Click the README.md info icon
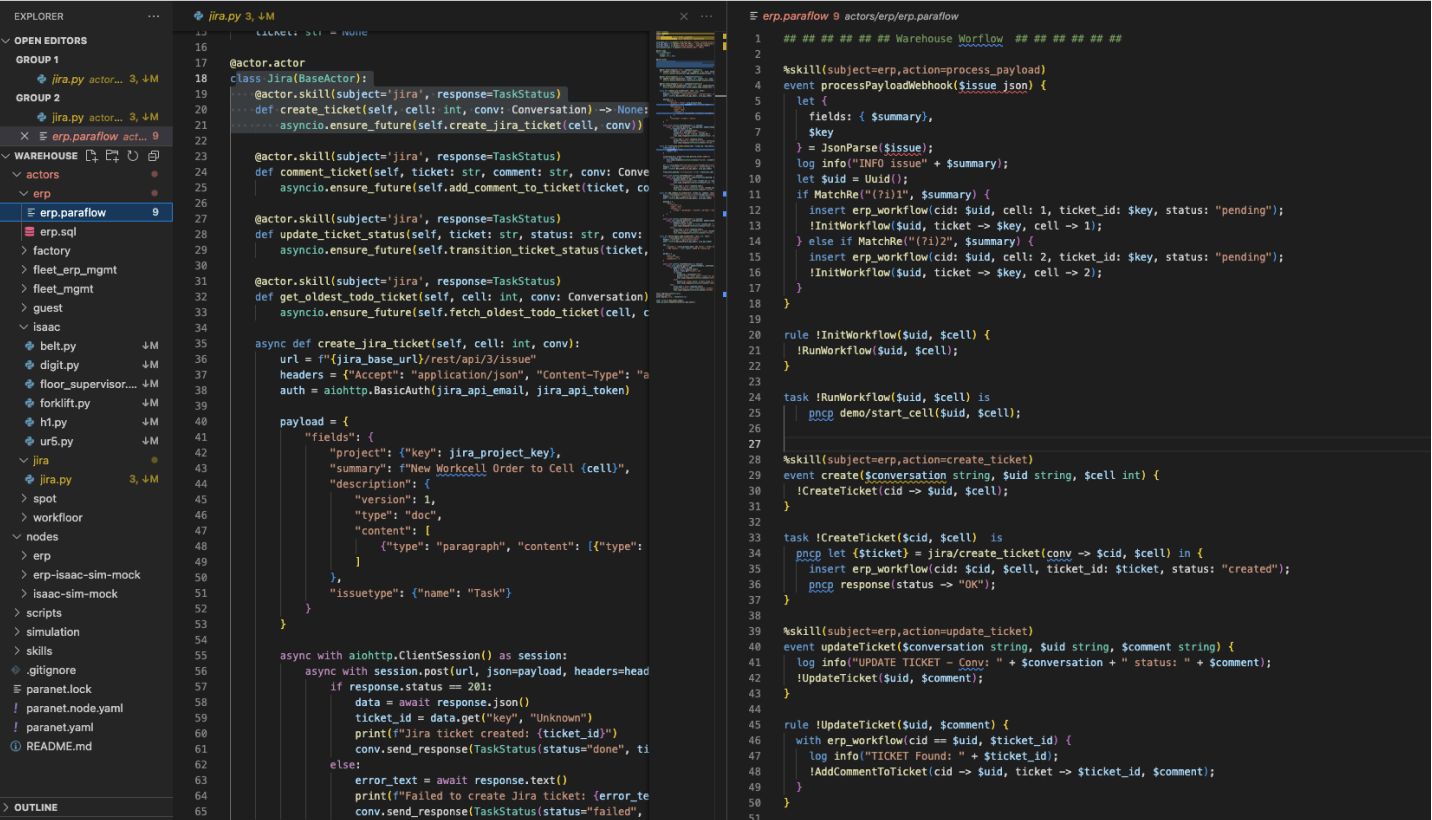 16,746
